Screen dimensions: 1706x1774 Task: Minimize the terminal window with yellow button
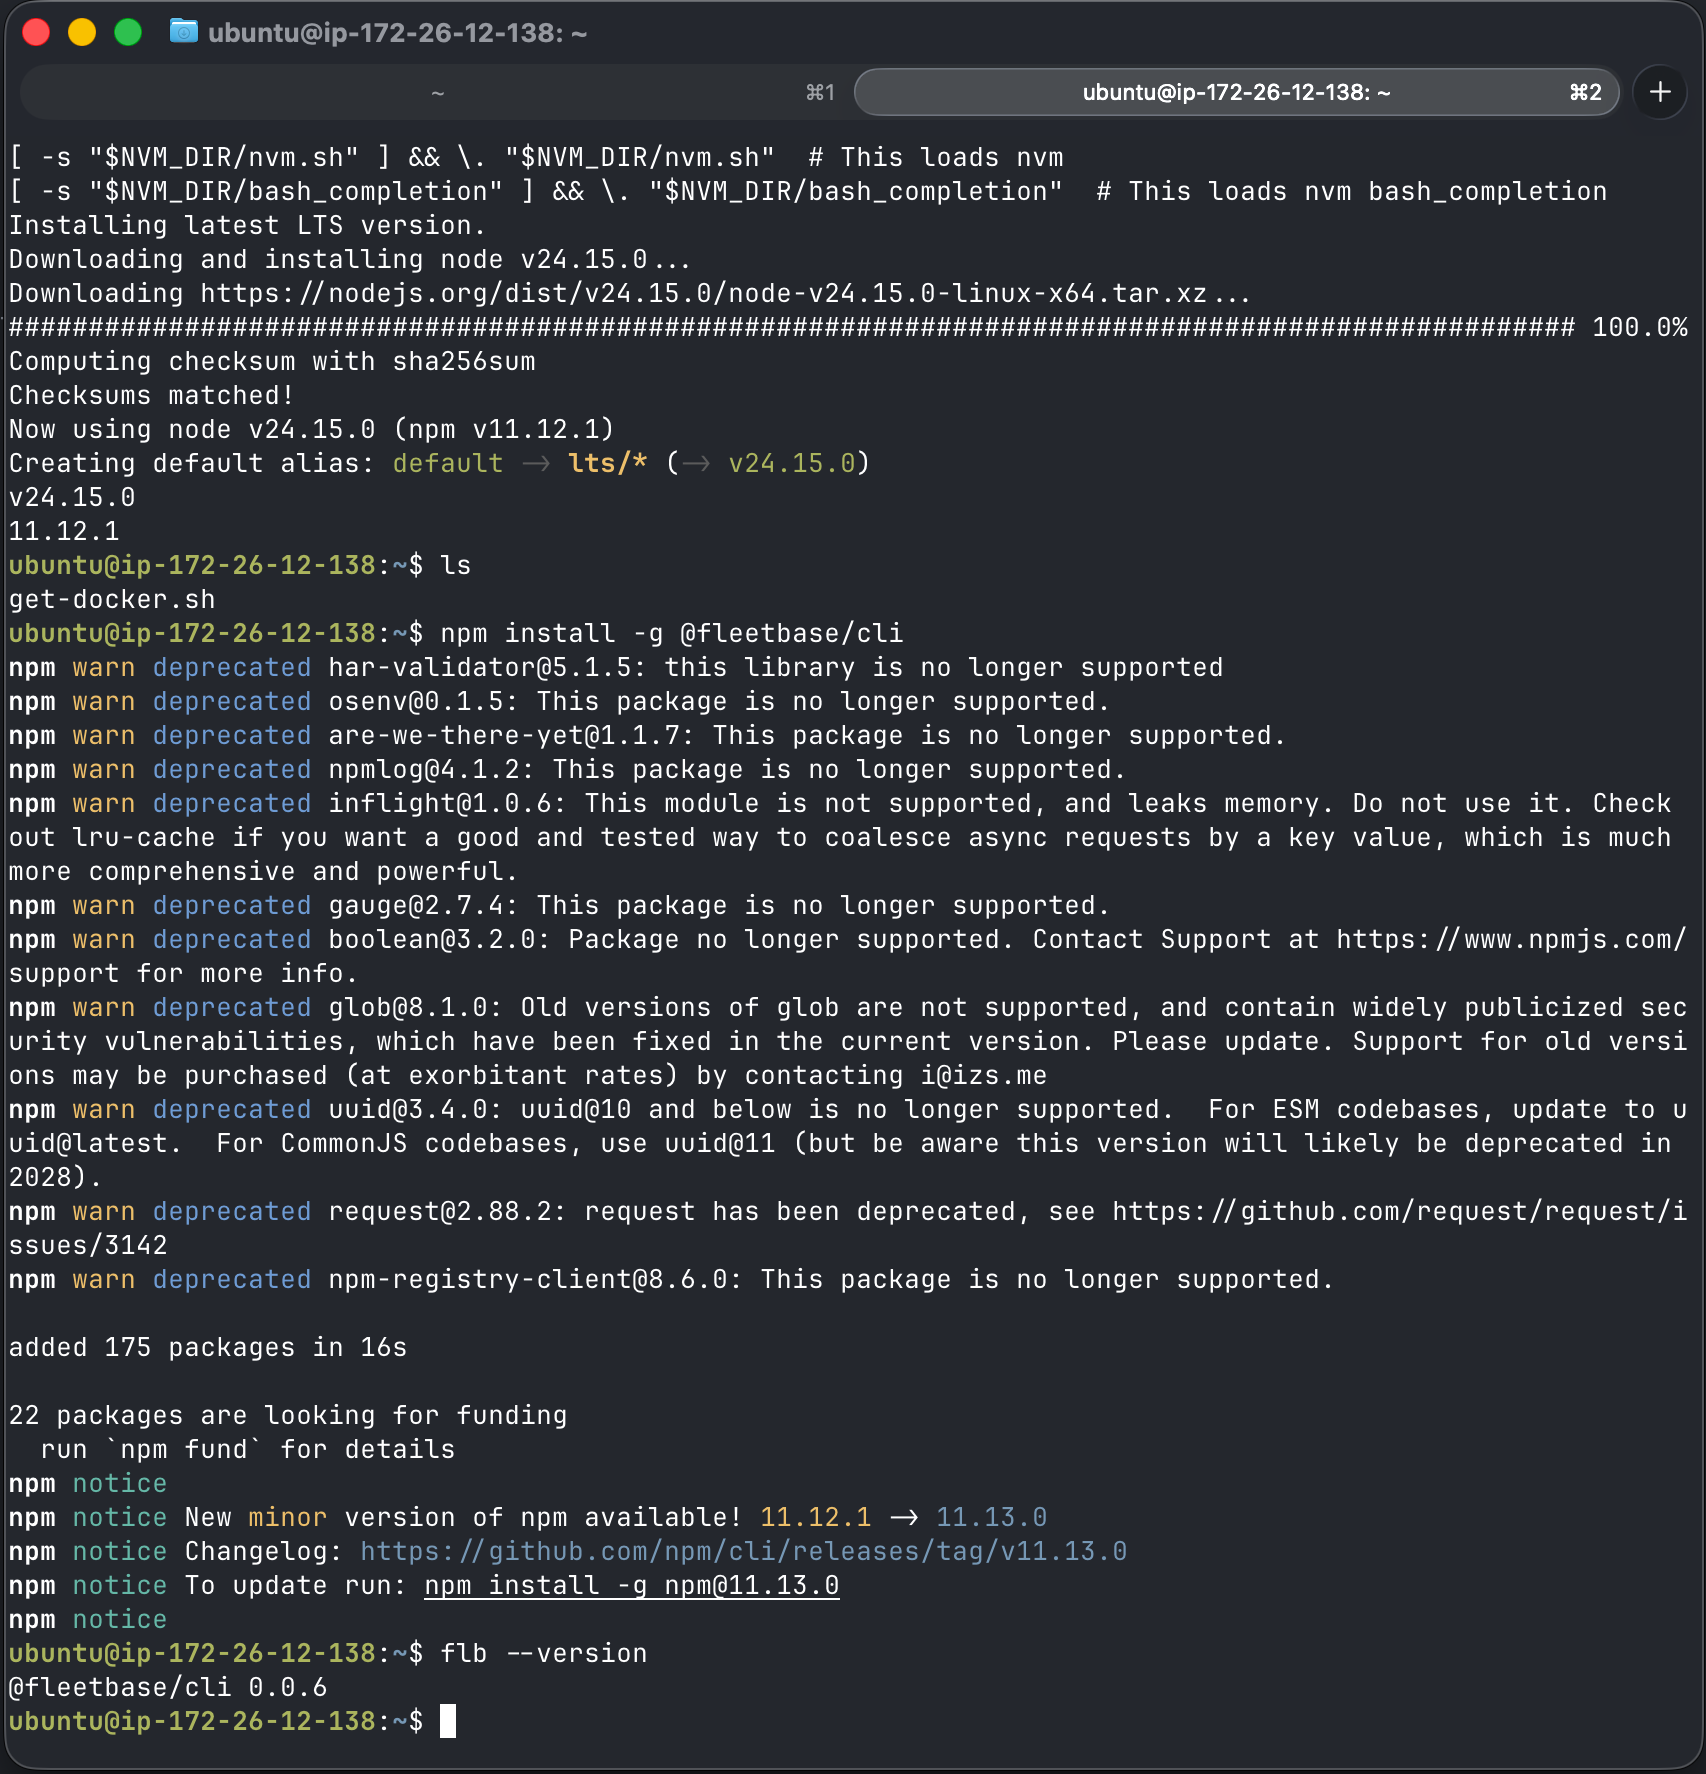pos(82,32)
